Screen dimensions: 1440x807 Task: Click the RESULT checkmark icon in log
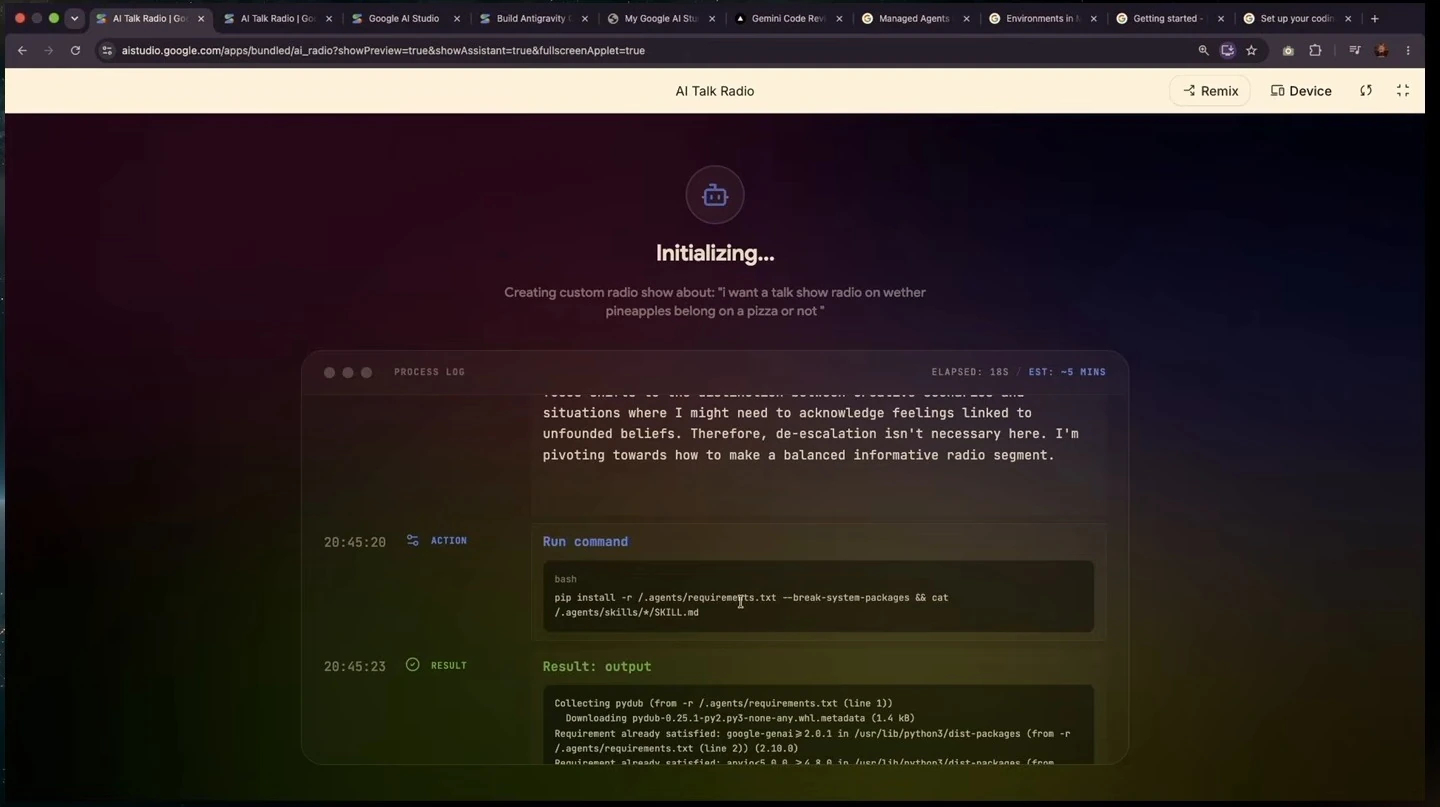412,665
